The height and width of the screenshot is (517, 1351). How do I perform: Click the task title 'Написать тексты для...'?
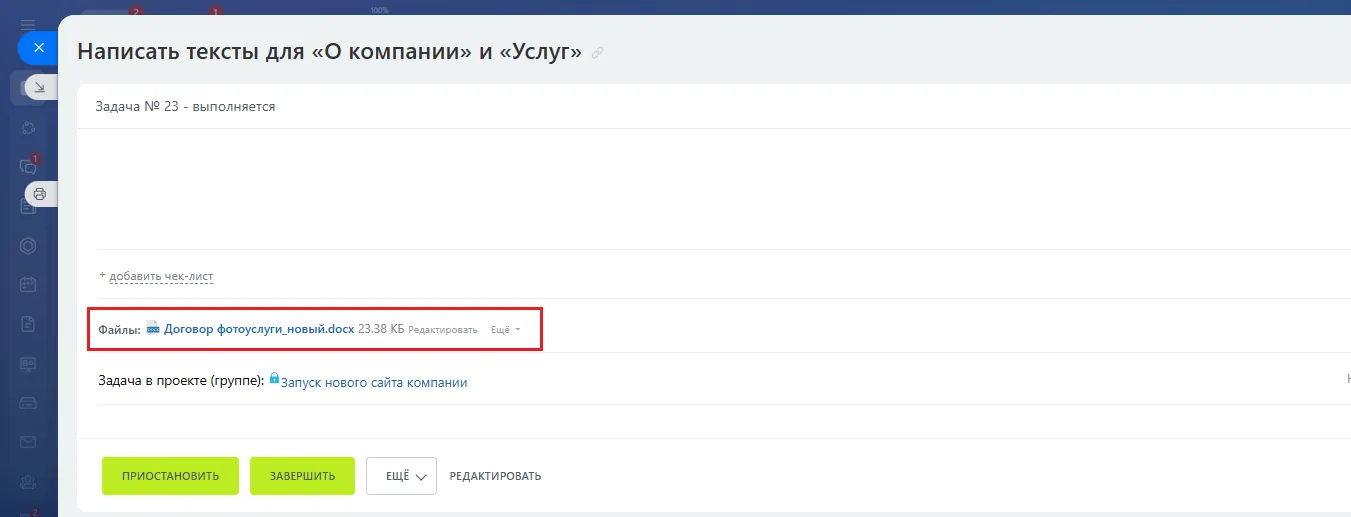point(330,52)
